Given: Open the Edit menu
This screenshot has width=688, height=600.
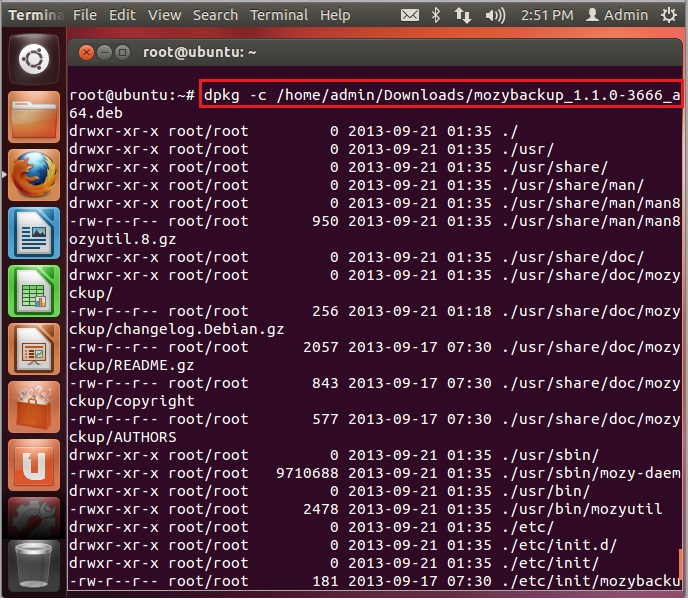Looking at the screenshot, I should click(x=122, y=15).
